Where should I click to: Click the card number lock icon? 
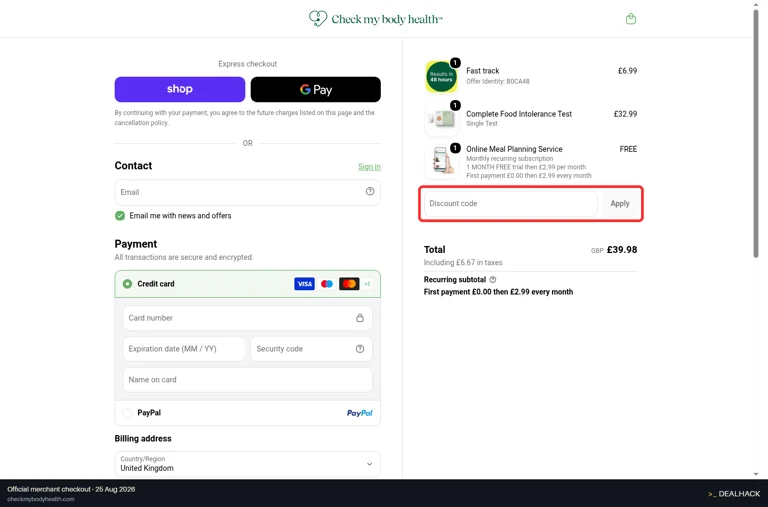coord(360,318)
